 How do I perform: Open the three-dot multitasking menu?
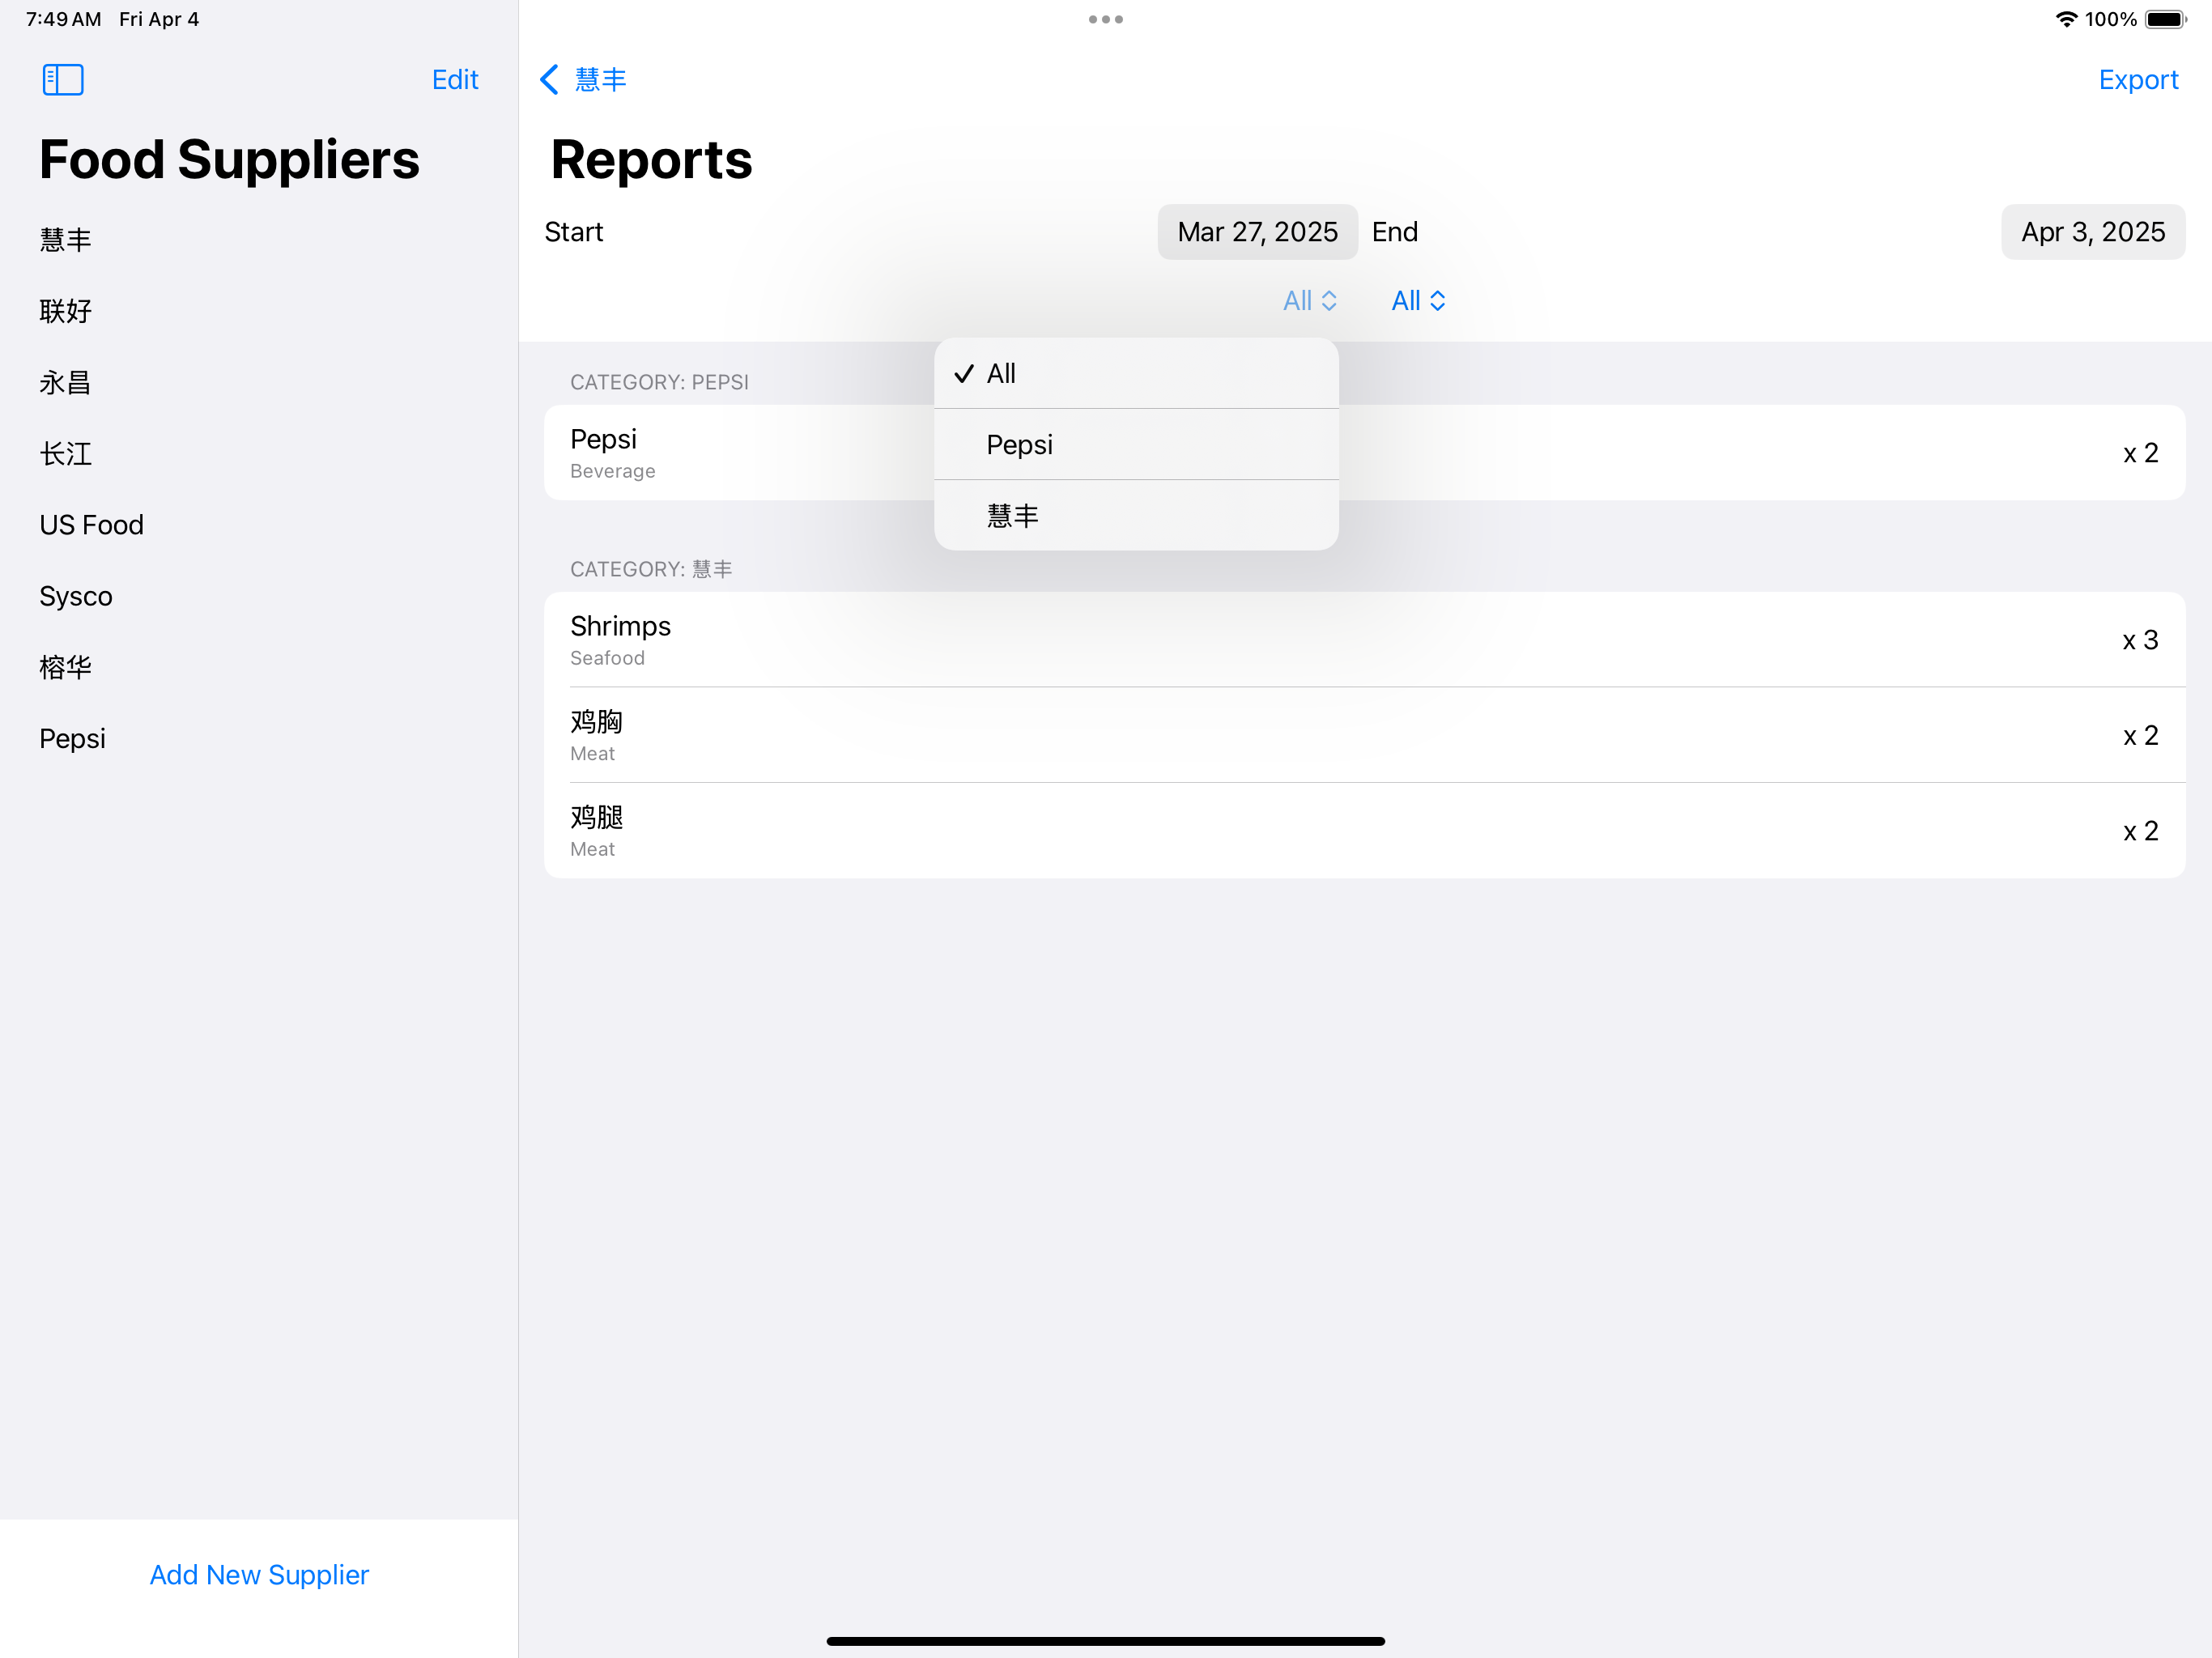1106,19
